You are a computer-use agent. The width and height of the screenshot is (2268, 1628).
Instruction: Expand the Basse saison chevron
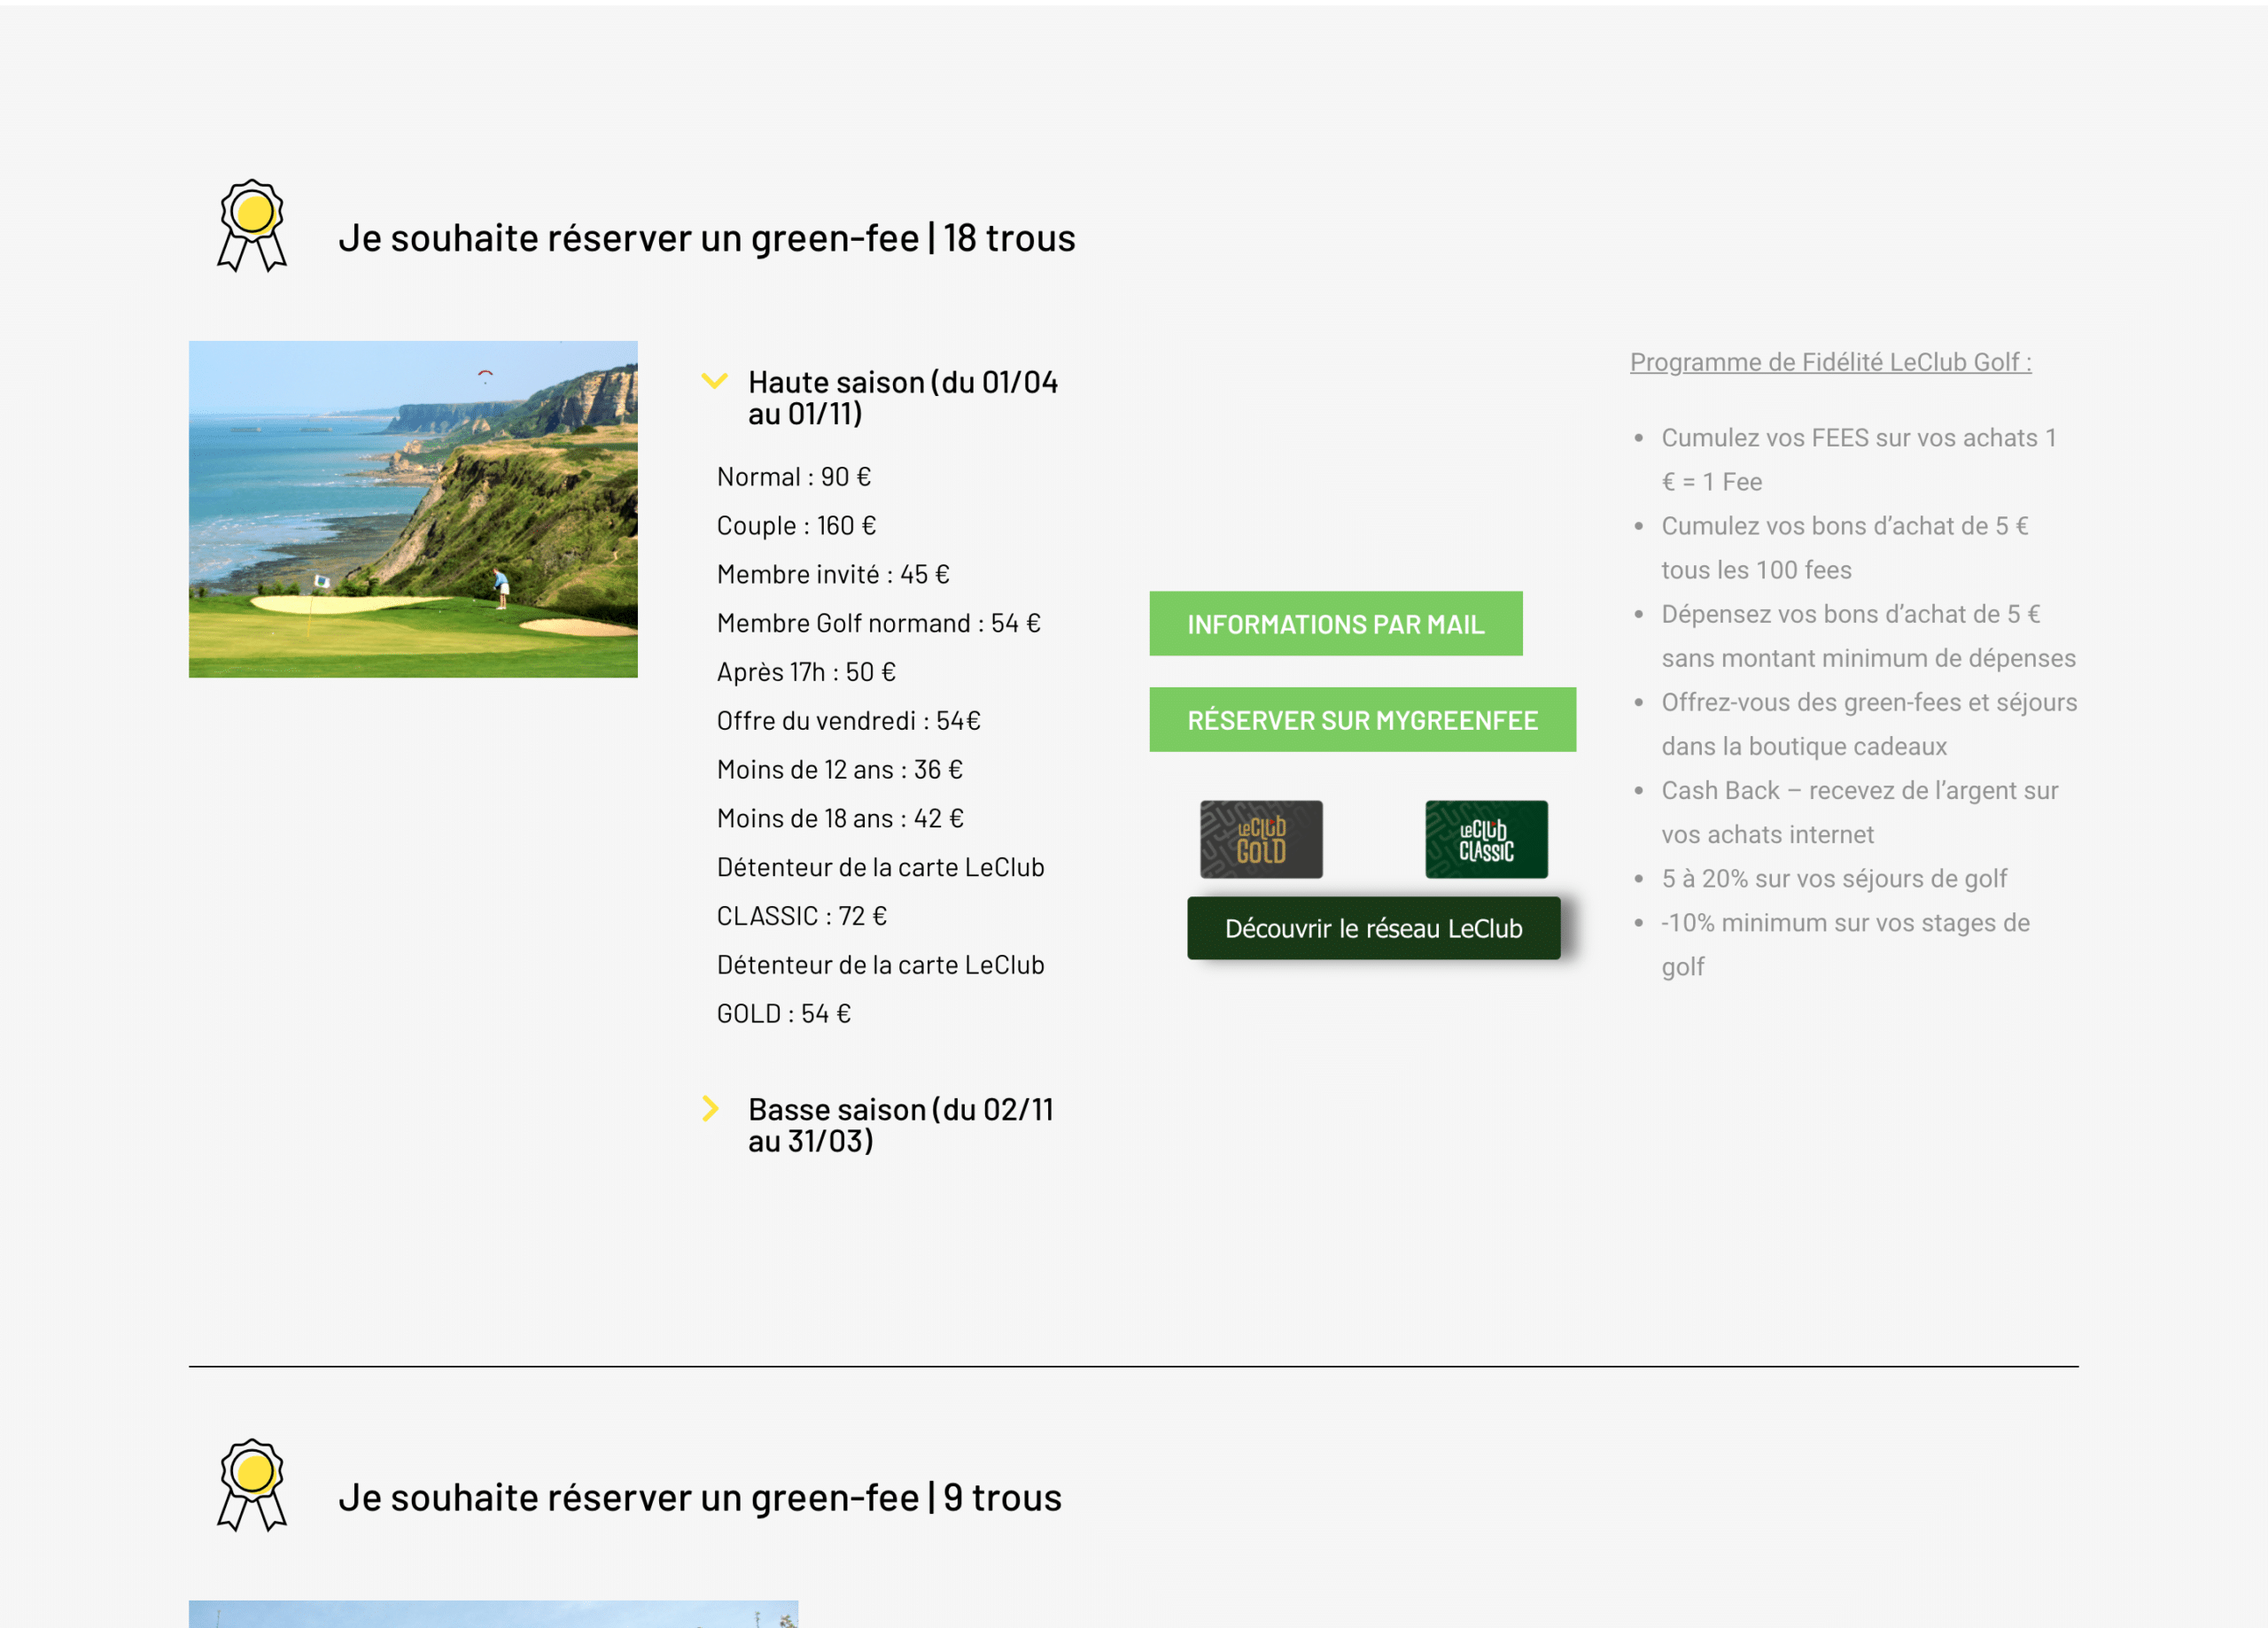tap(710, 1108)
